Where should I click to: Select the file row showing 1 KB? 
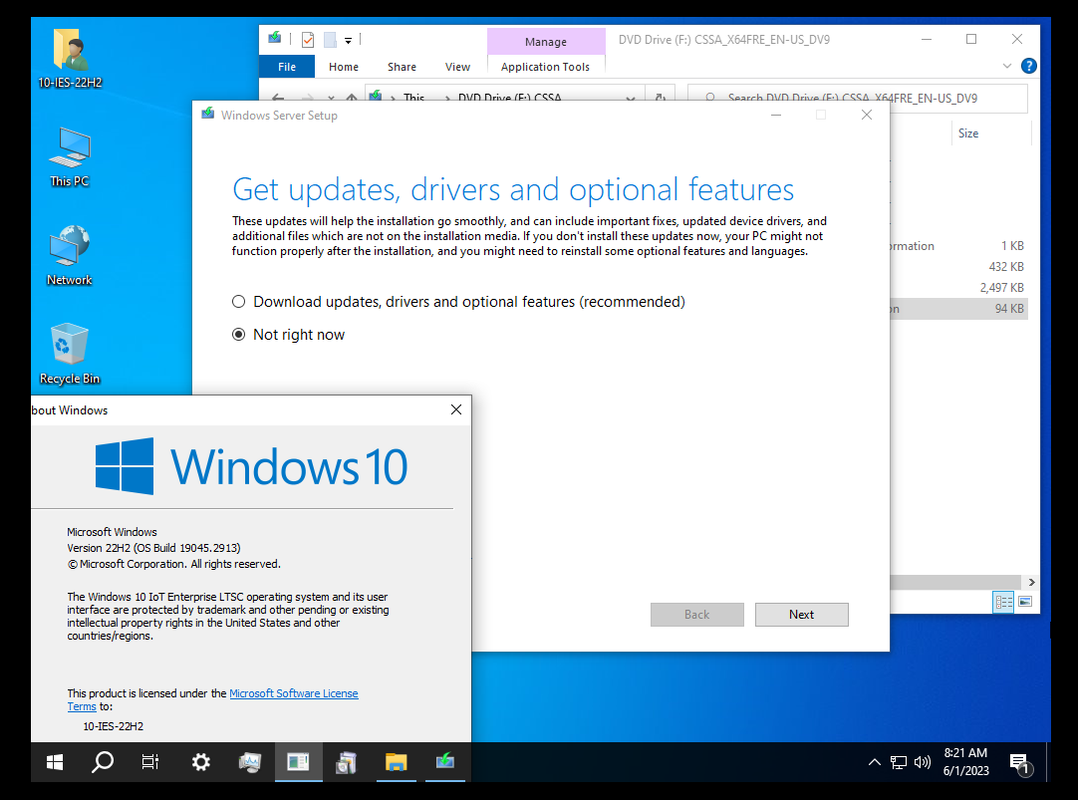point(958,245)
